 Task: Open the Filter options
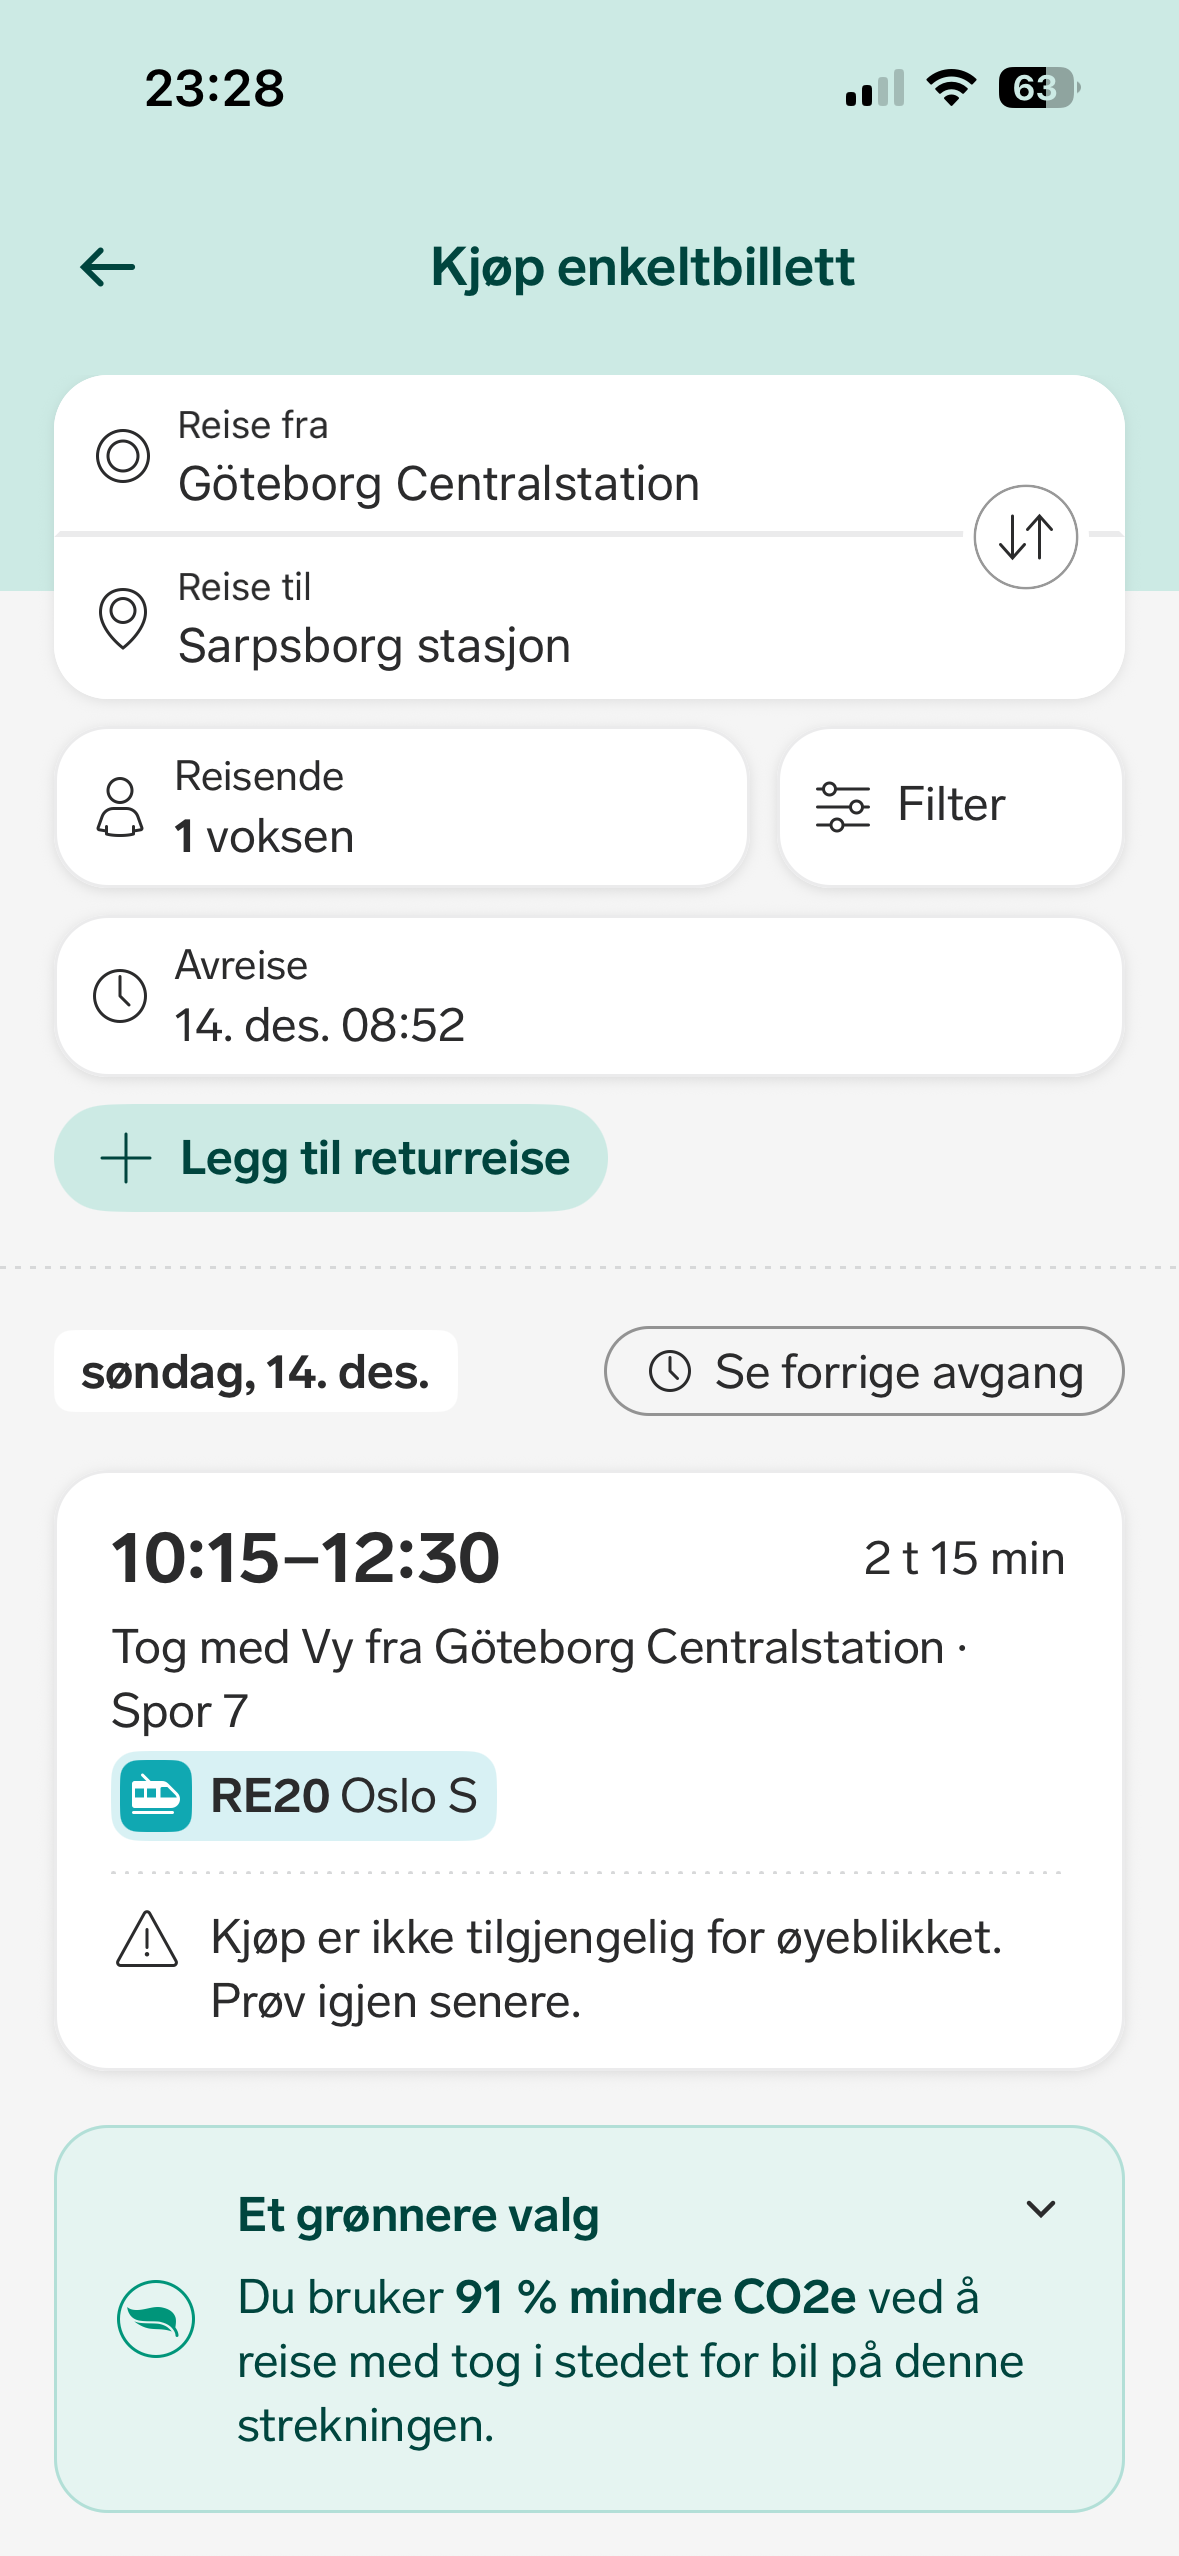click(x=950, y=807)
